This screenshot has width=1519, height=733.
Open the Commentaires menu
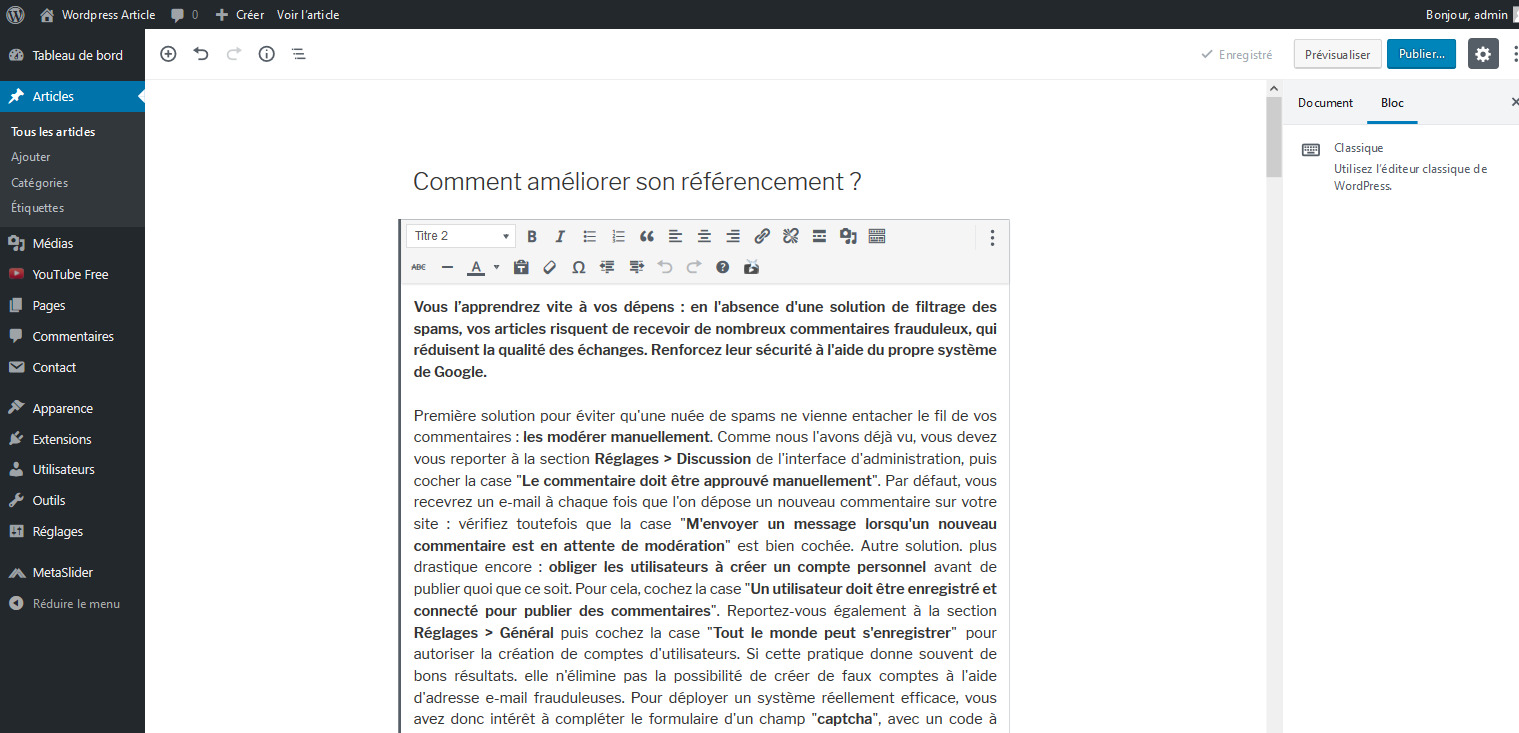pos(72,336)
